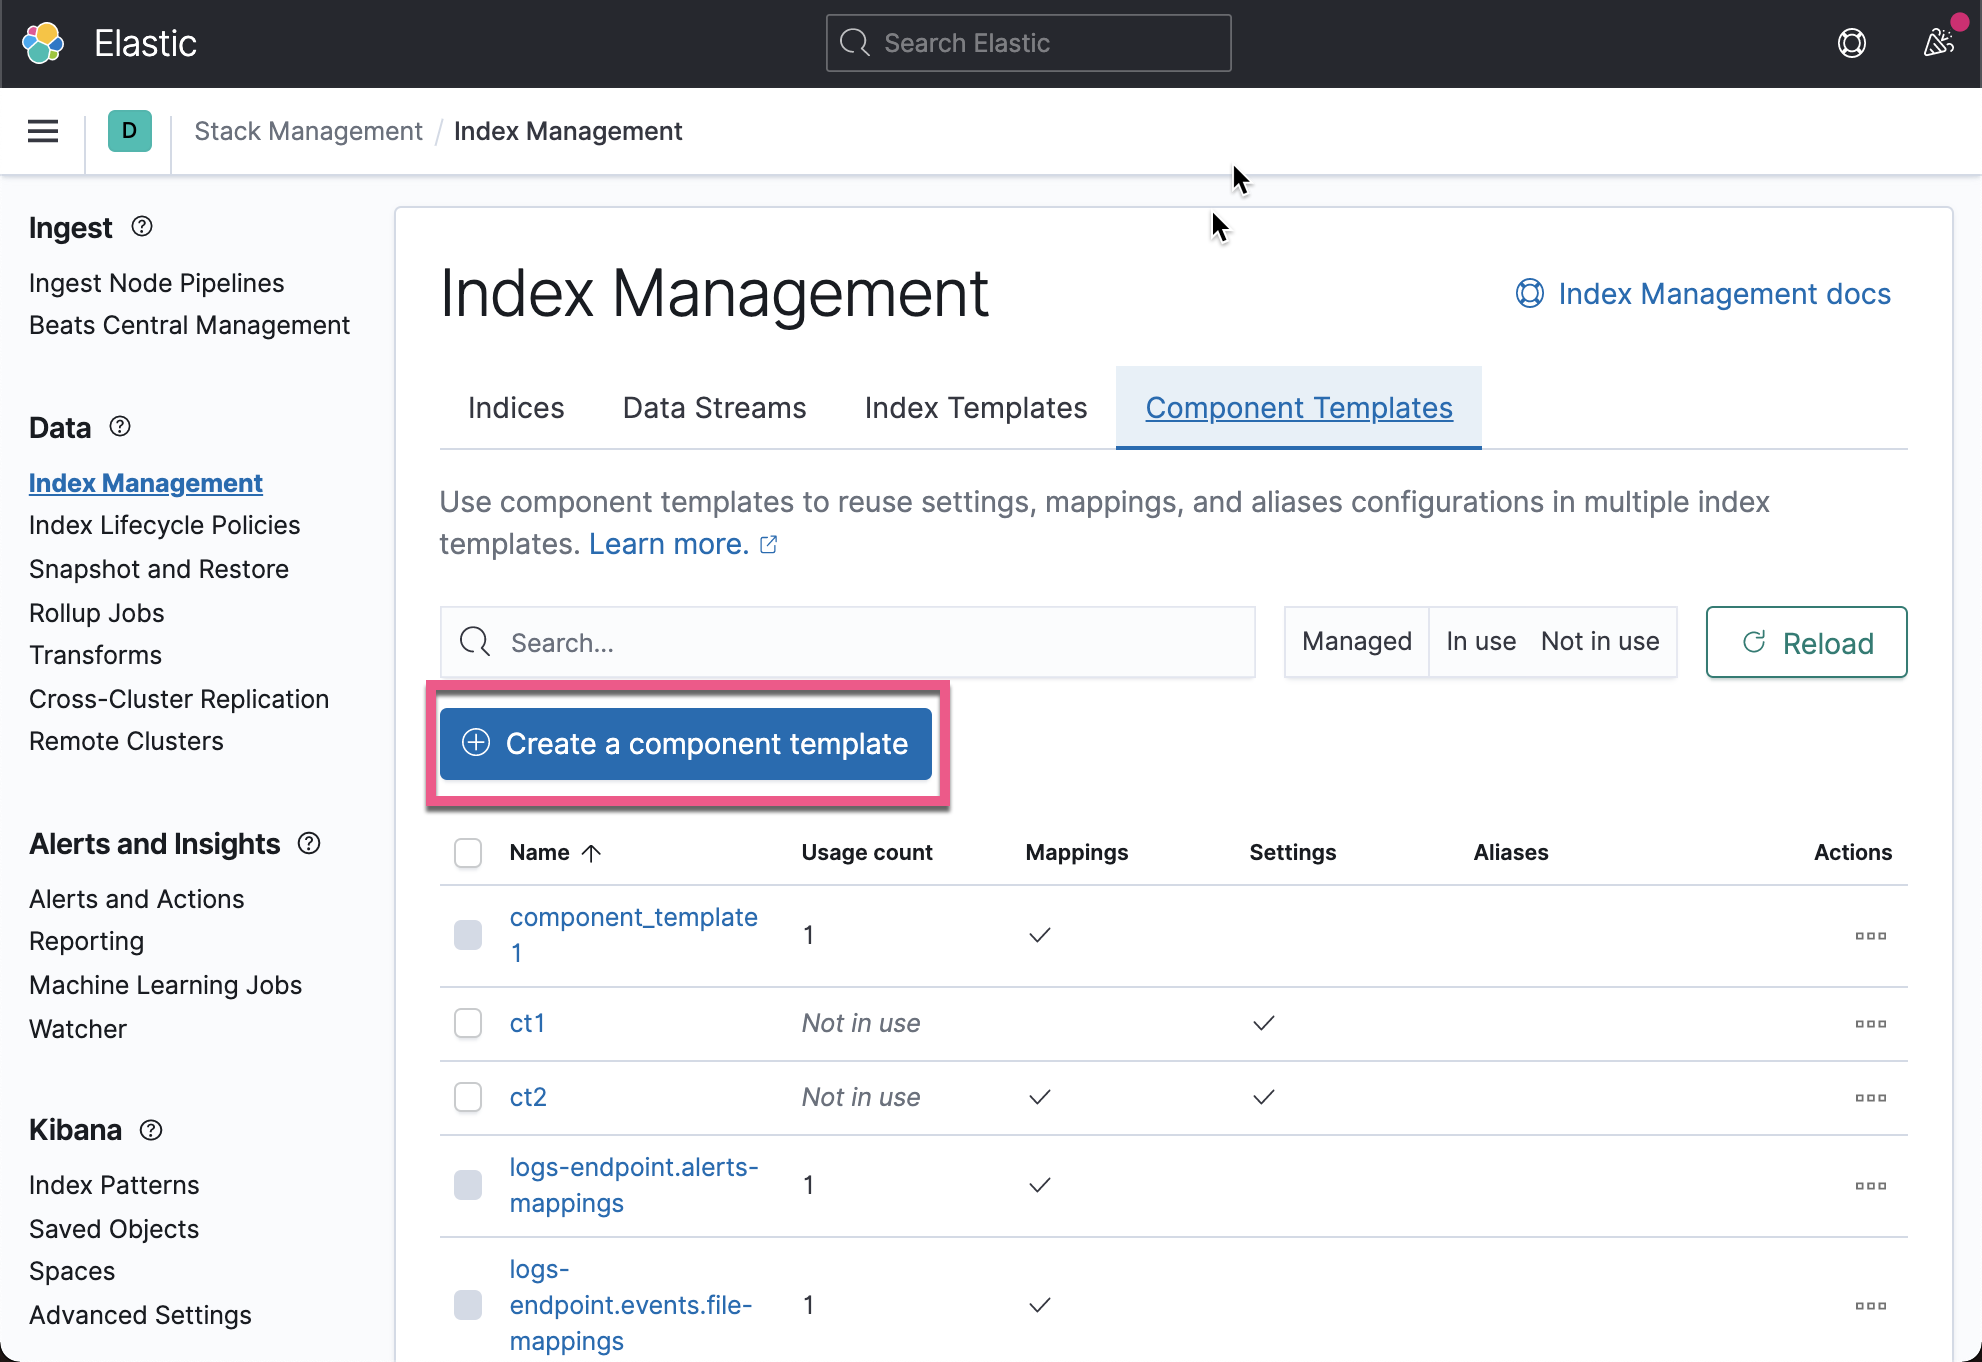Open the actions menu on the ct2 row

pyautogui.click(x=1870, y=1097)
